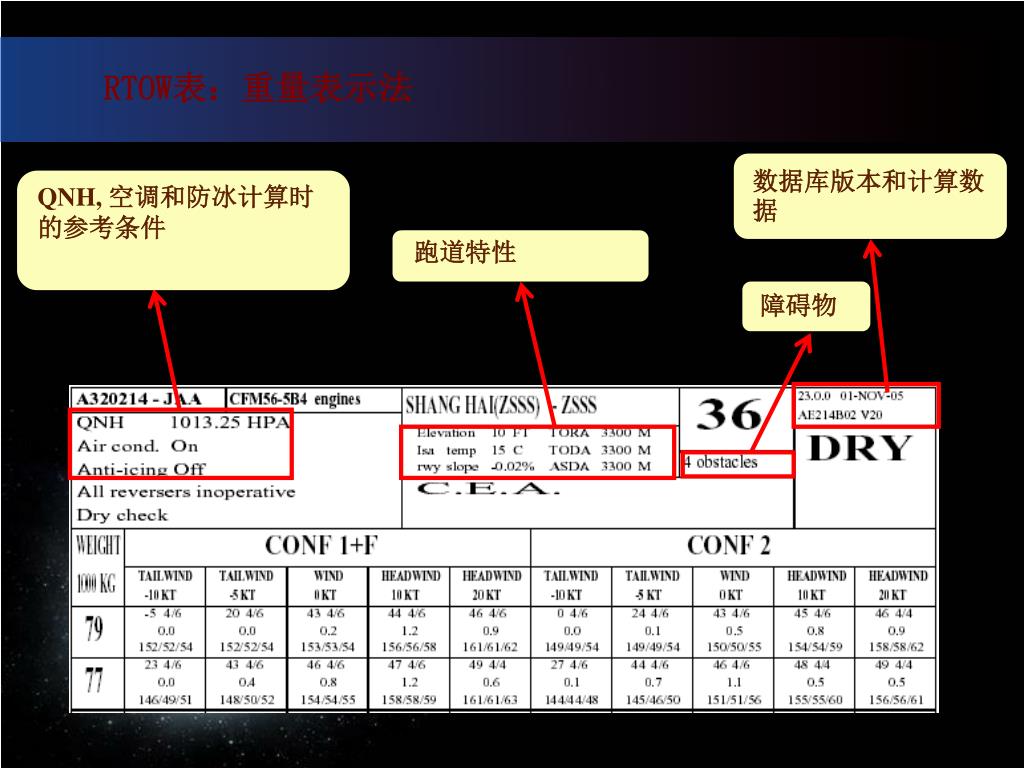
Task: Select the weight row label '79'
Action: [94, 629]
